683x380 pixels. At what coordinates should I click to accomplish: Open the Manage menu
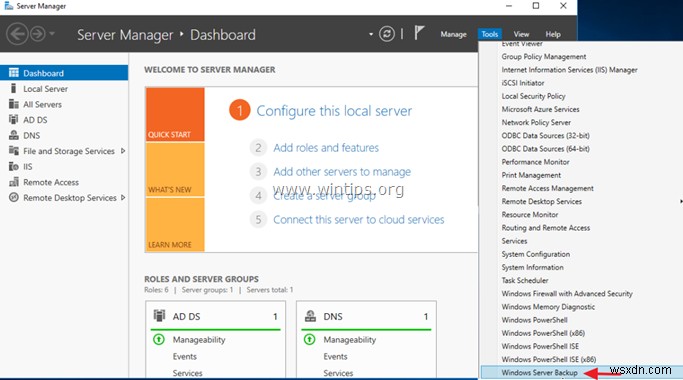tap(453, 34)
